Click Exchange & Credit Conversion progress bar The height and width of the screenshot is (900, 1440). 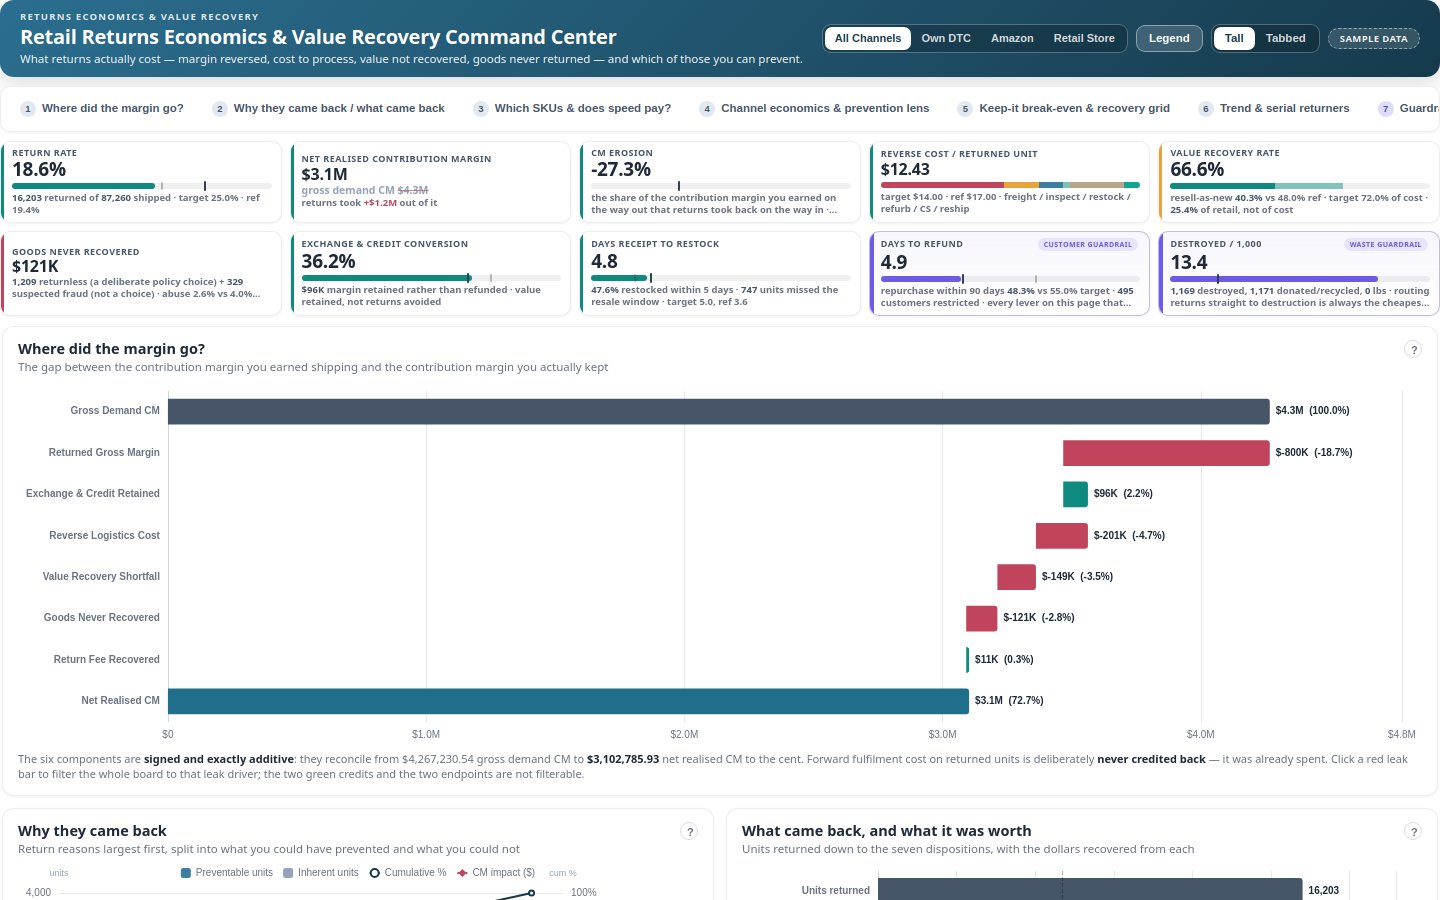[431, 278]
